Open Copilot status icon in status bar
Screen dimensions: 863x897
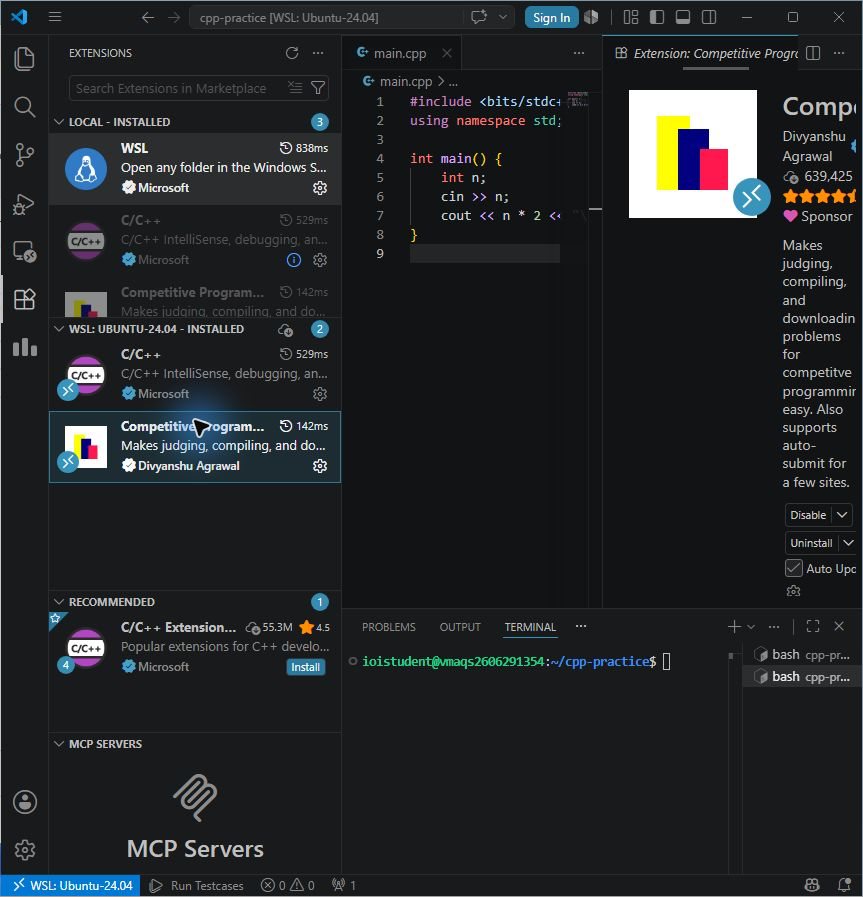coord(812,886)
